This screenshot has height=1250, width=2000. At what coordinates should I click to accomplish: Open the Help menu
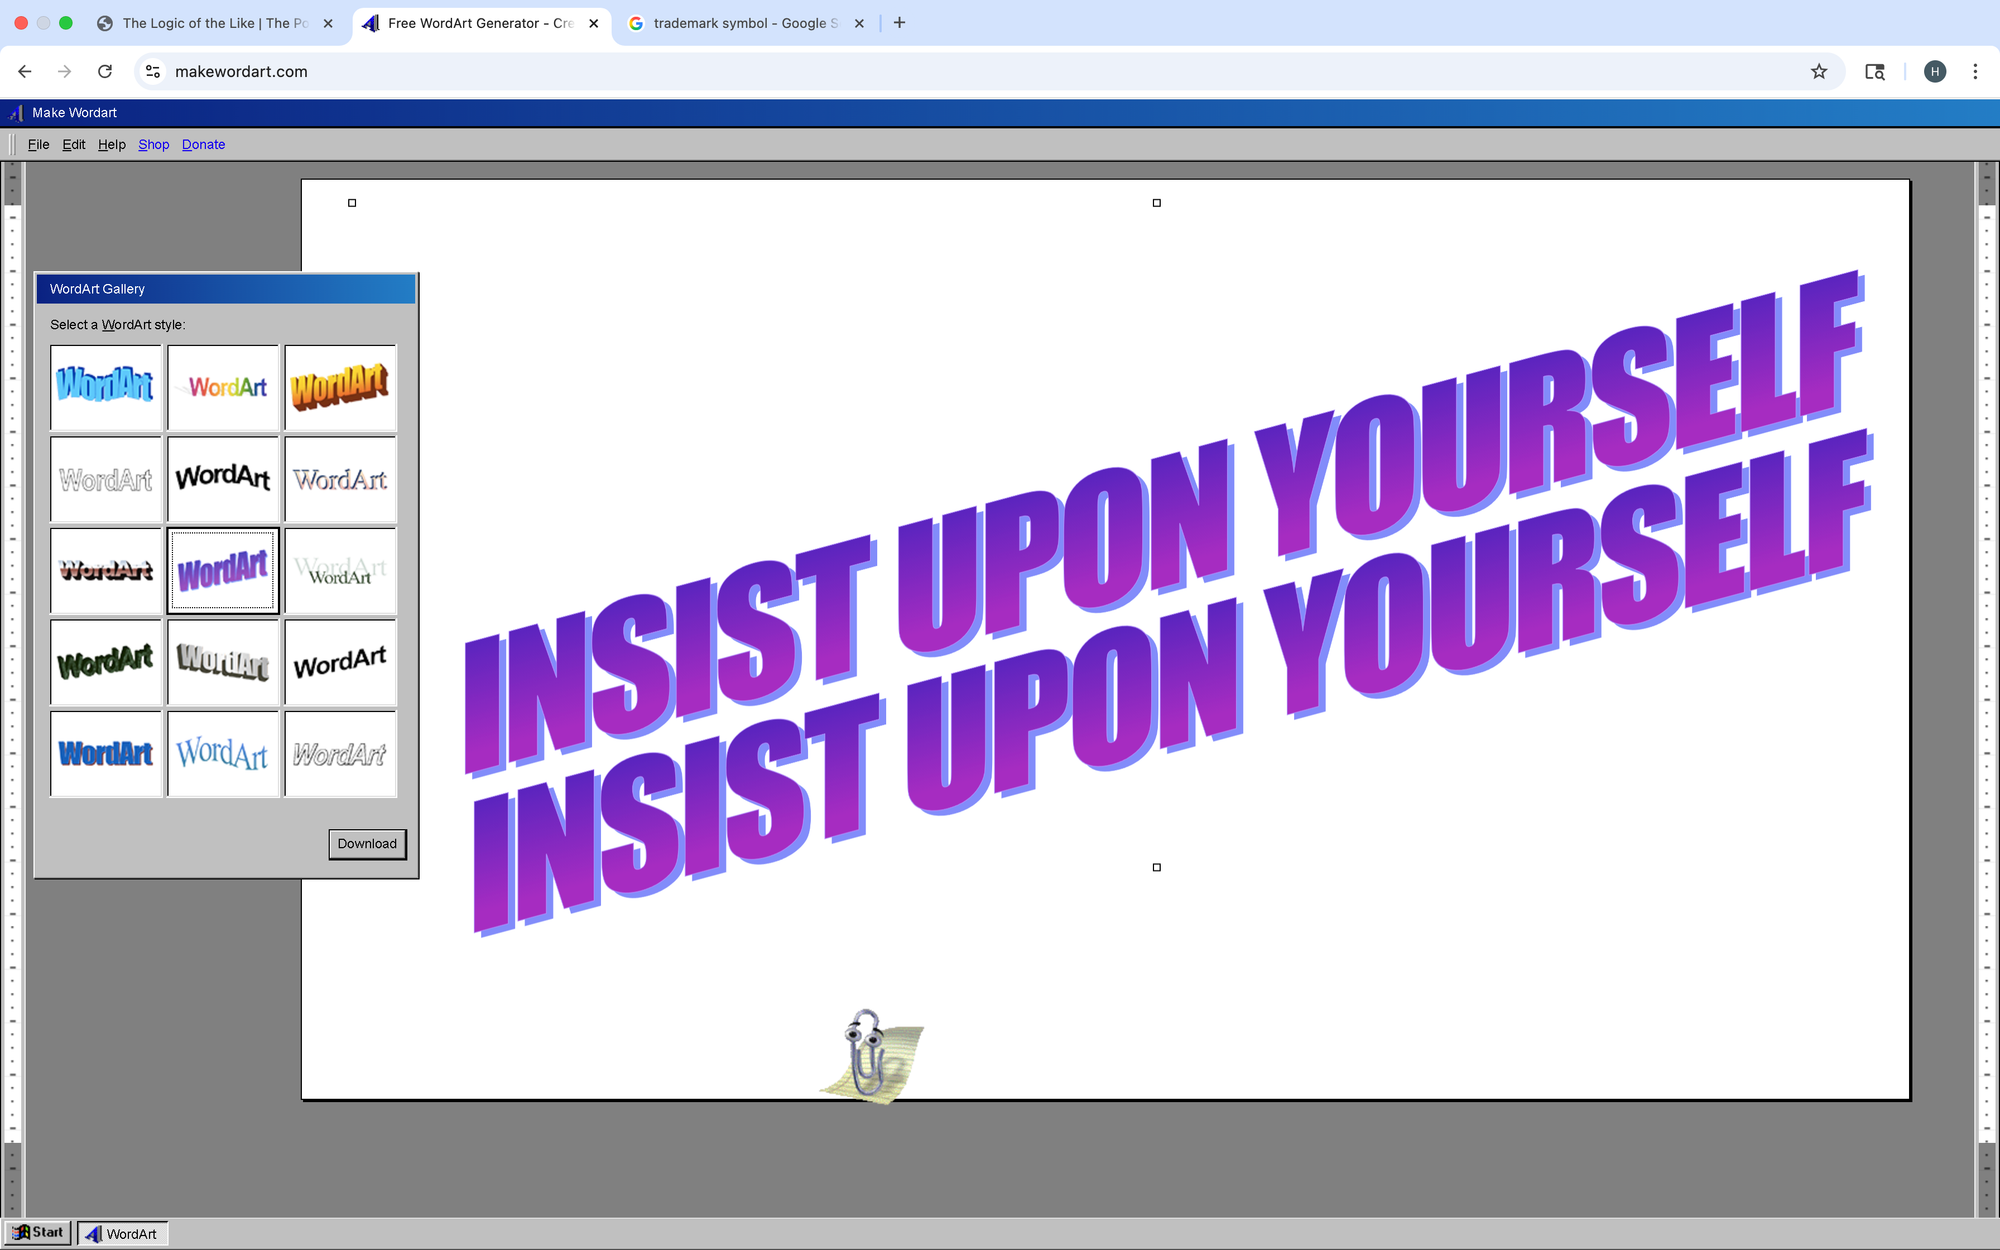point(112,144)
